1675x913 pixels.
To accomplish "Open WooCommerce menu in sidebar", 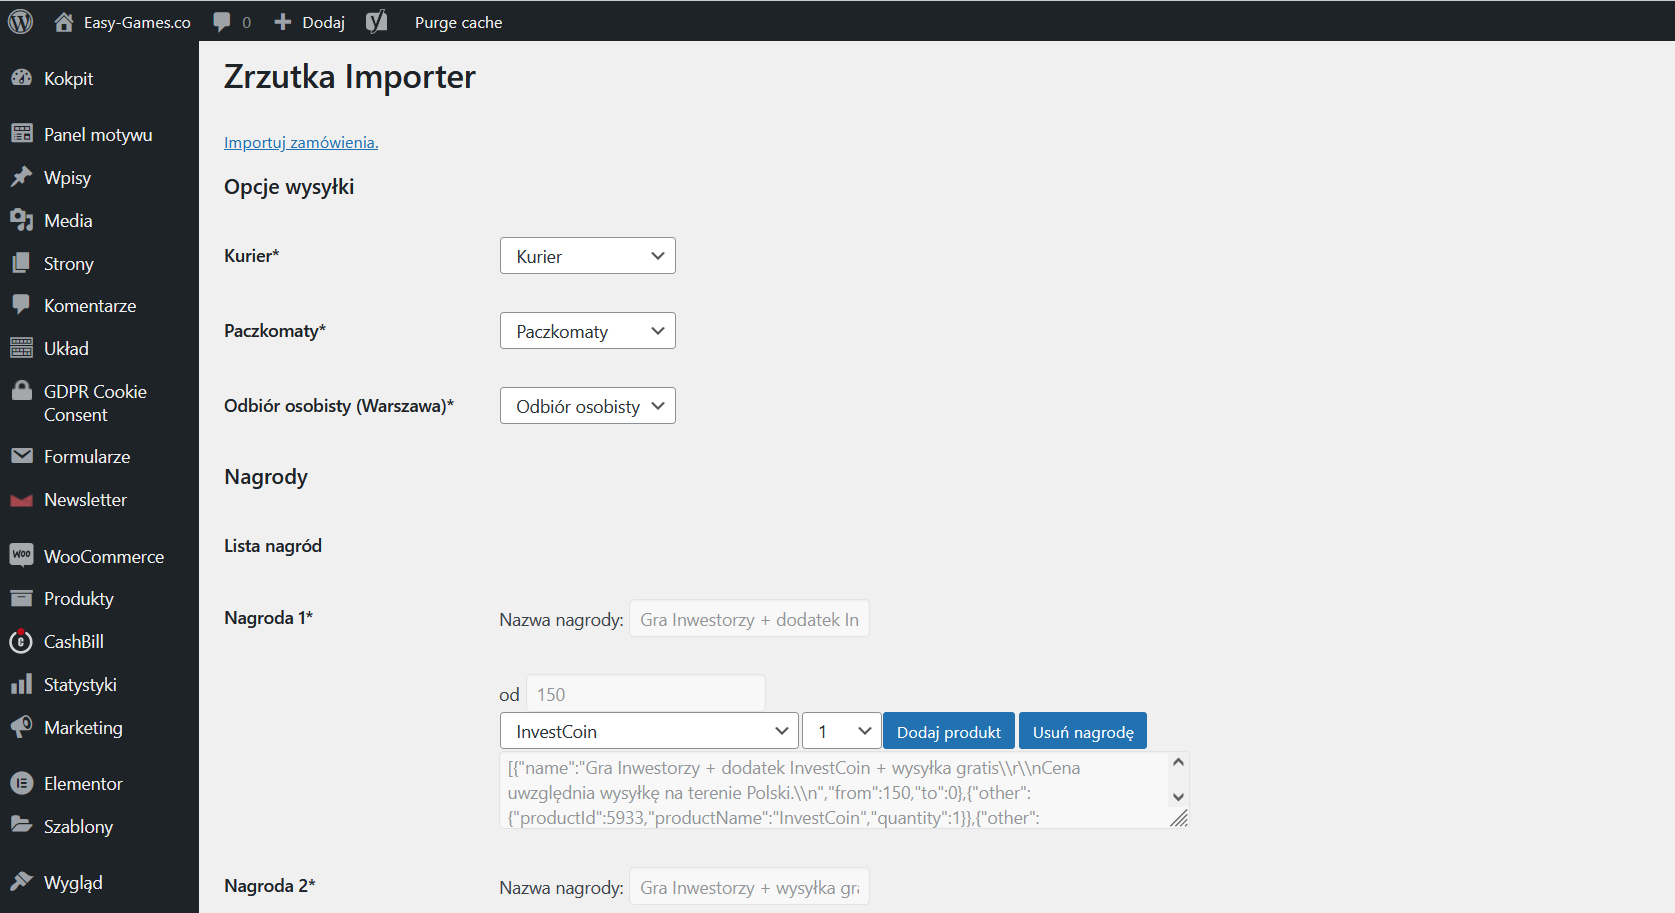I will tap(103, 557).
